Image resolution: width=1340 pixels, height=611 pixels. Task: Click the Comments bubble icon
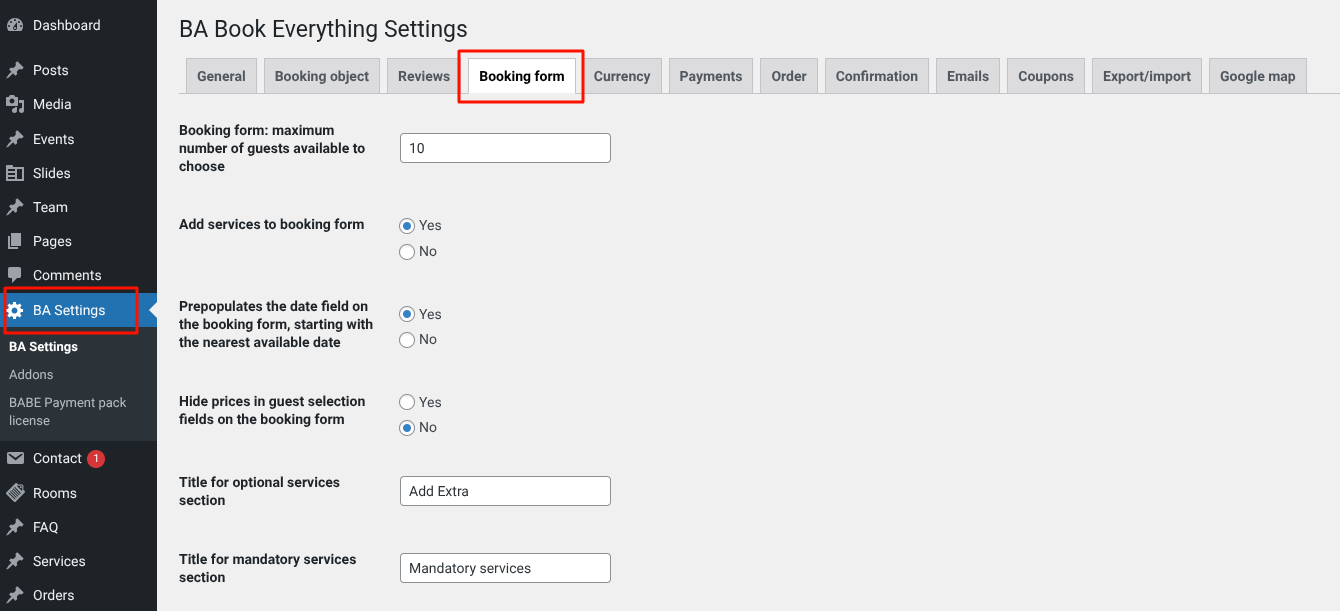click(x=15, y=275)
